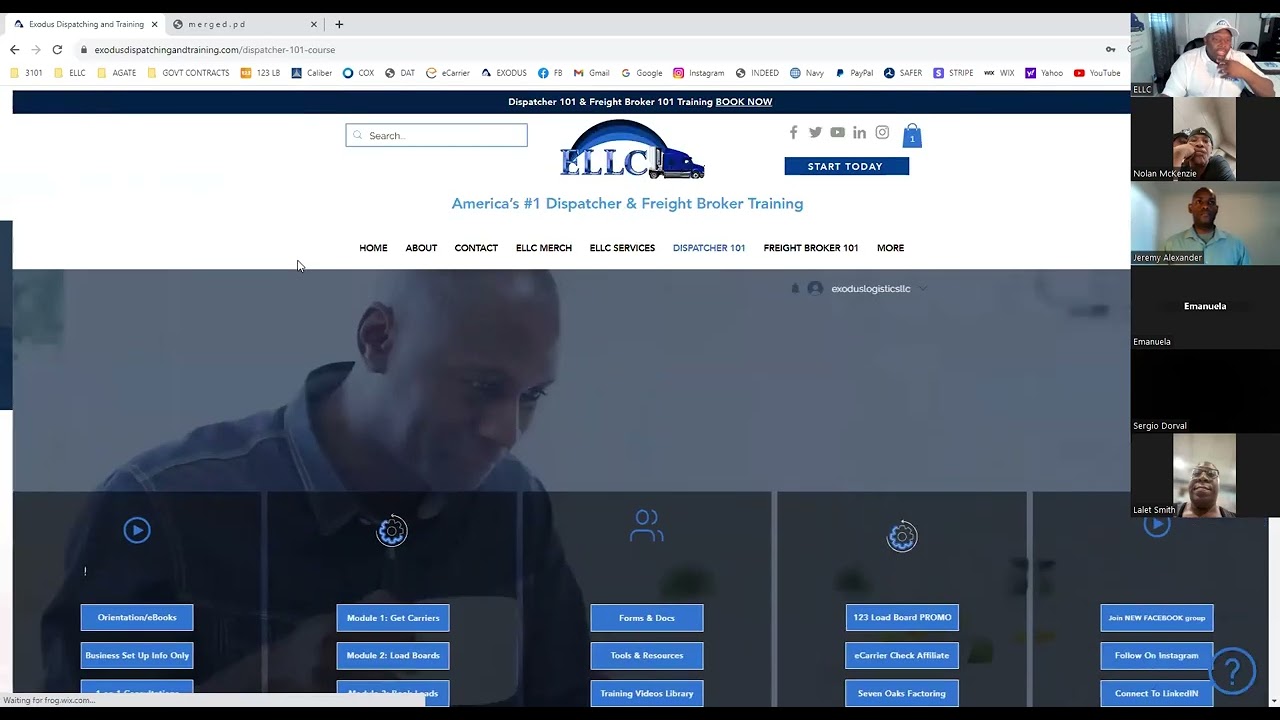Open the AGATE bookmark folder
Viewport: 1280px width, 720px height.
coord(116,73)
